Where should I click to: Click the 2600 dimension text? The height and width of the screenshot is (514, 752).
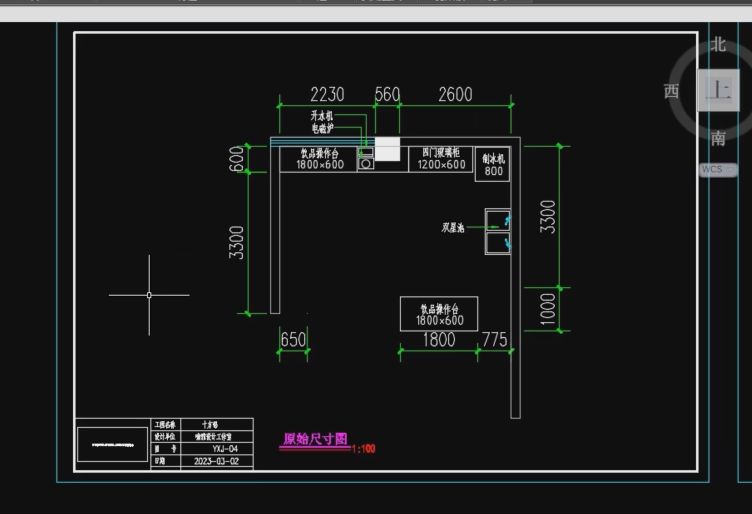[455, 95]
